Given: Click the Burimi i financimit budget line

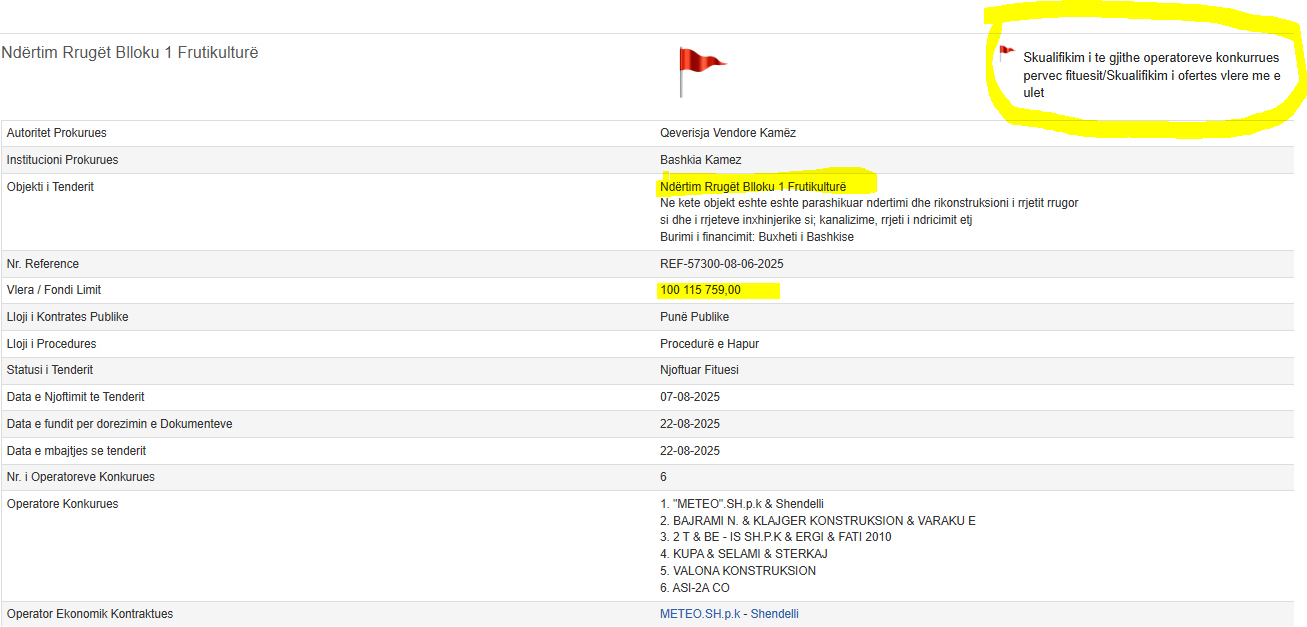Looking at the screenshot, I should tap(757, 237).
